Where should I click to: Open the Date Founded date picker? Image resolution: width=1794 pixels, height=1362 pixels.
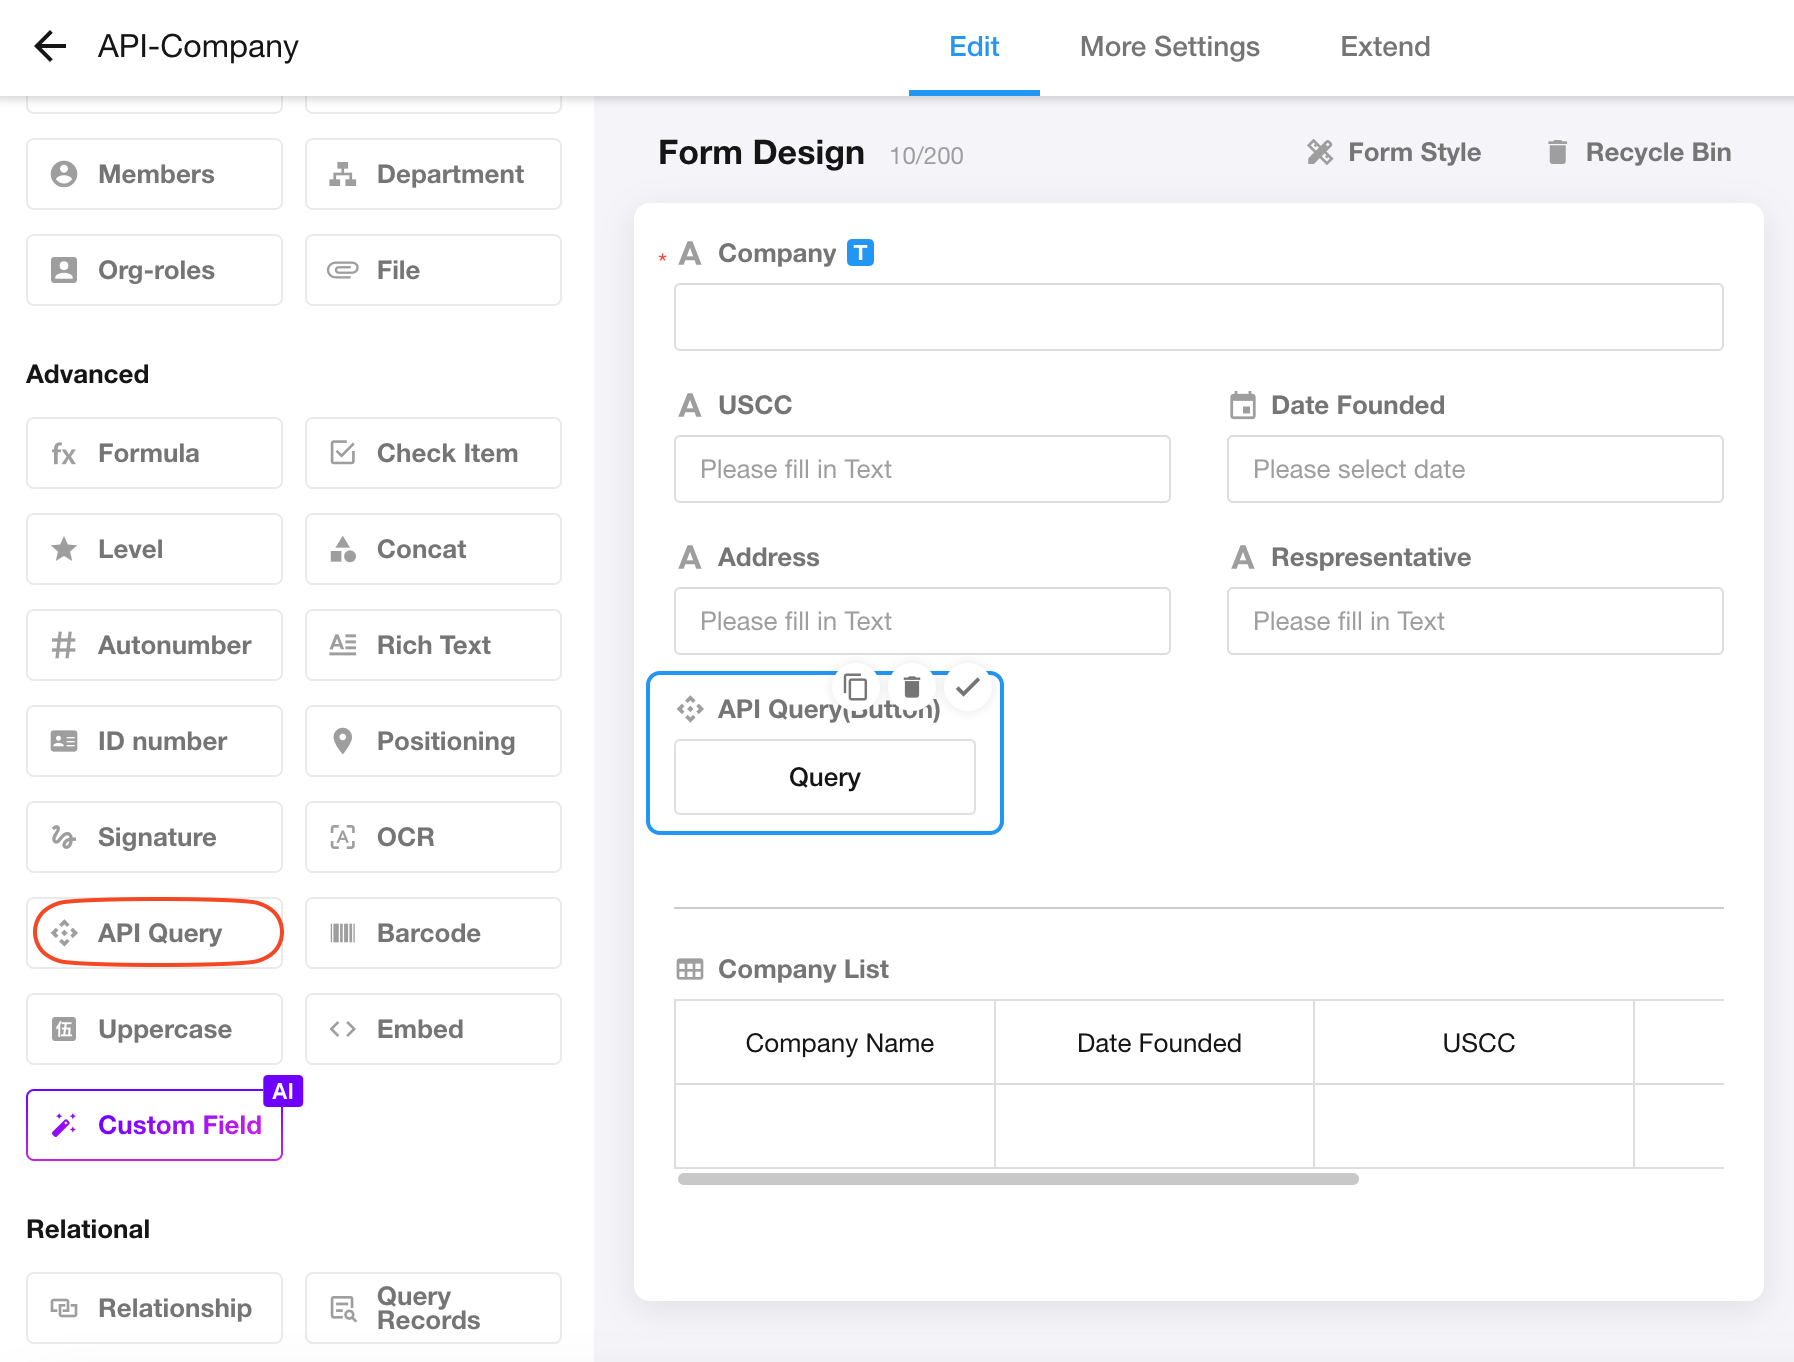pyautogui.click(x=1474, y=469)
